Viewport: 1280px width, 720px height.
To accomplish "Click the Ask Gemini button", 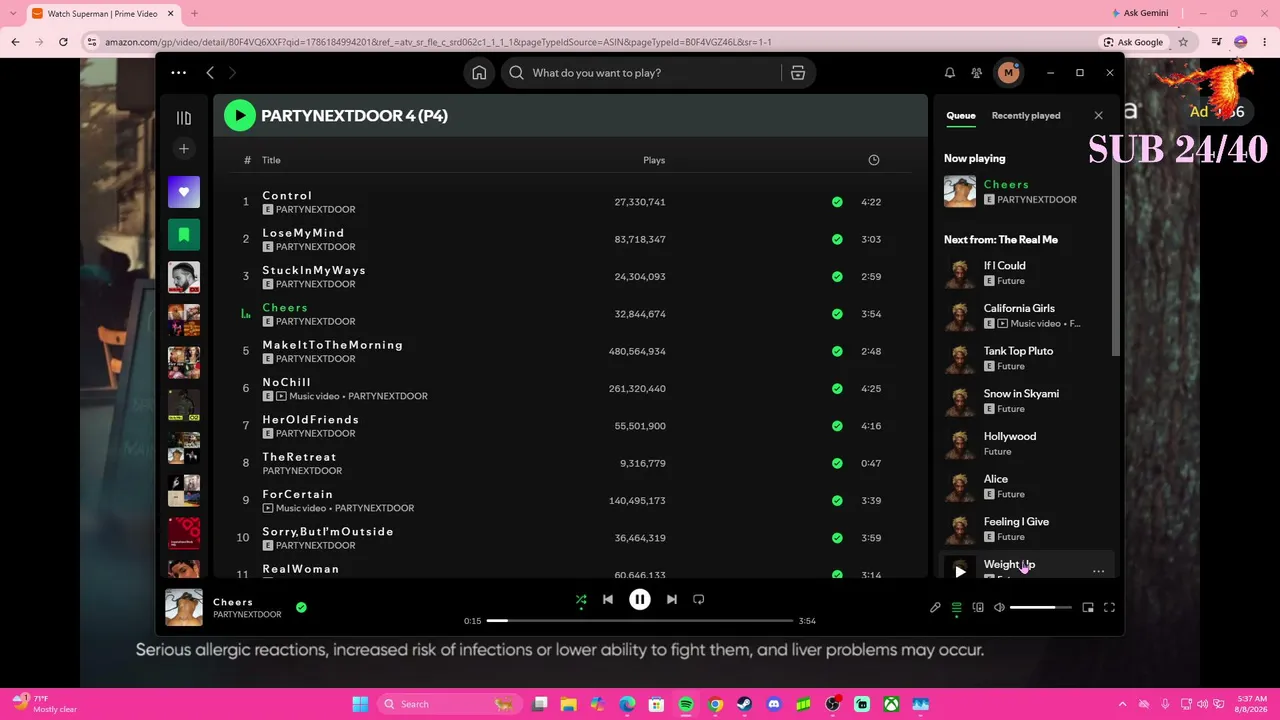I will pyautogui.click(x=1139, y=14).
